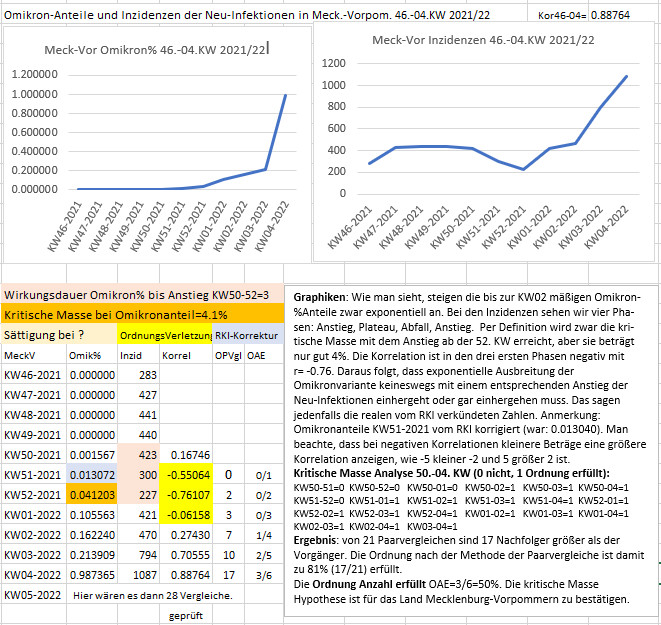The height and width of the screenshot is (625, 661).
Task: Select Korrel value 0.88764 in KW04-2022 row
Action: point(186,575)
